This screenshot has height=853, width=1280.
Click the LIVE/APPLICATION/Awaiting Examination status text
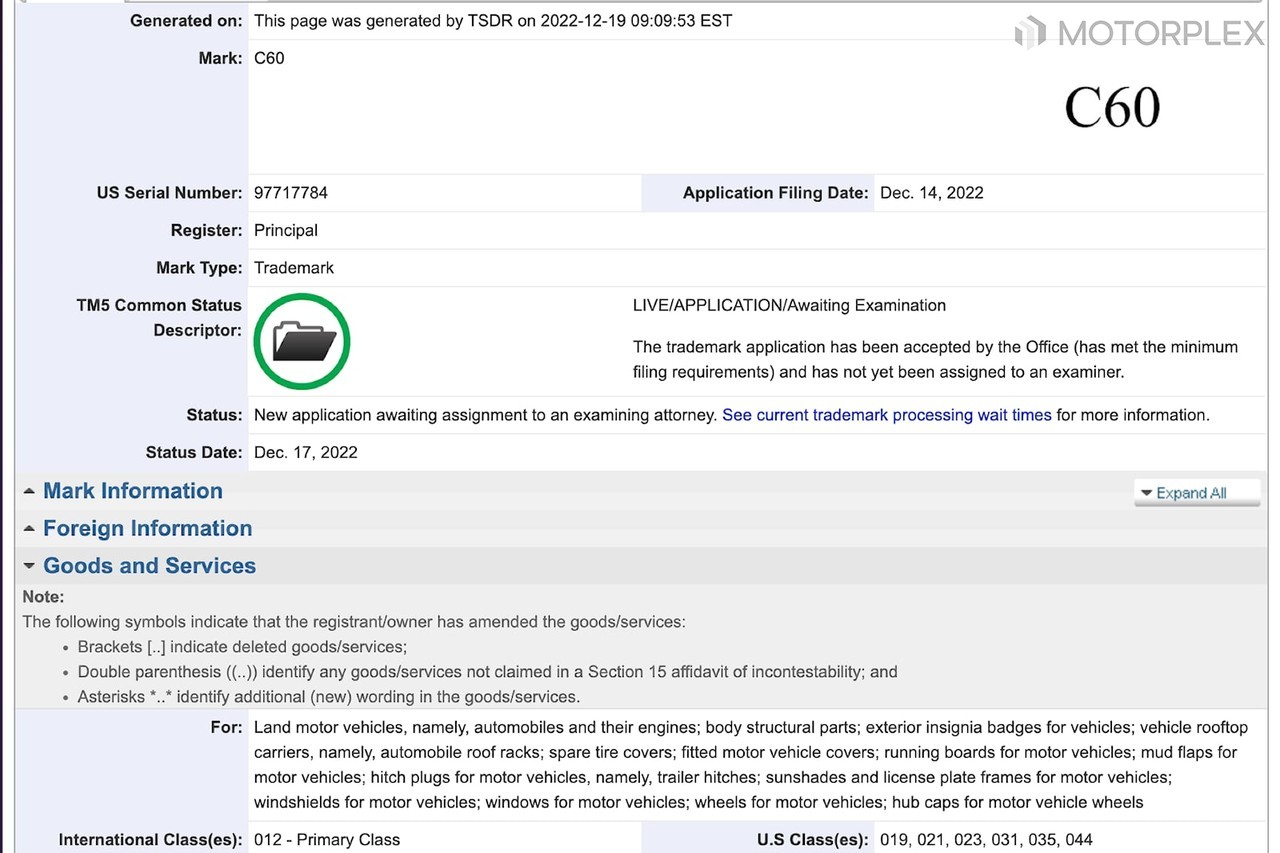pyautogui.click(x=789, y=305)
